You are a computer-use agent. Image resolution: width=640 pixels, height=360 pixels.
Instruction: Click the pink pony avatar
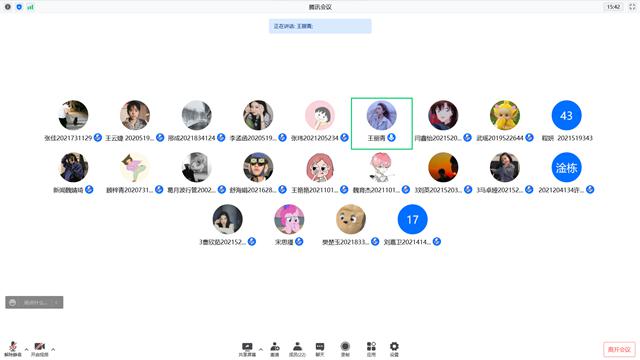click(289, 220)
